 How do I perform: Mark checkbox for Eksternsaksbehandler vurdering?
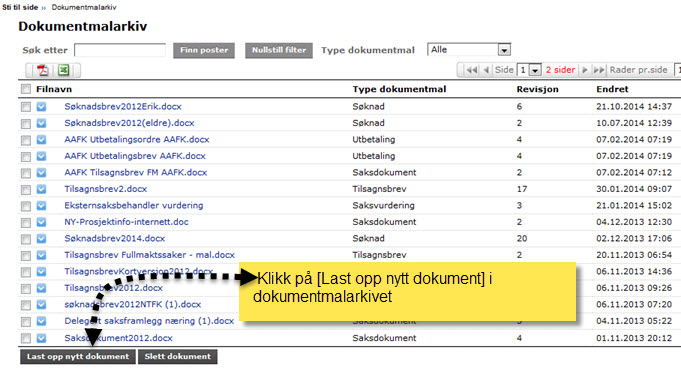26,206
